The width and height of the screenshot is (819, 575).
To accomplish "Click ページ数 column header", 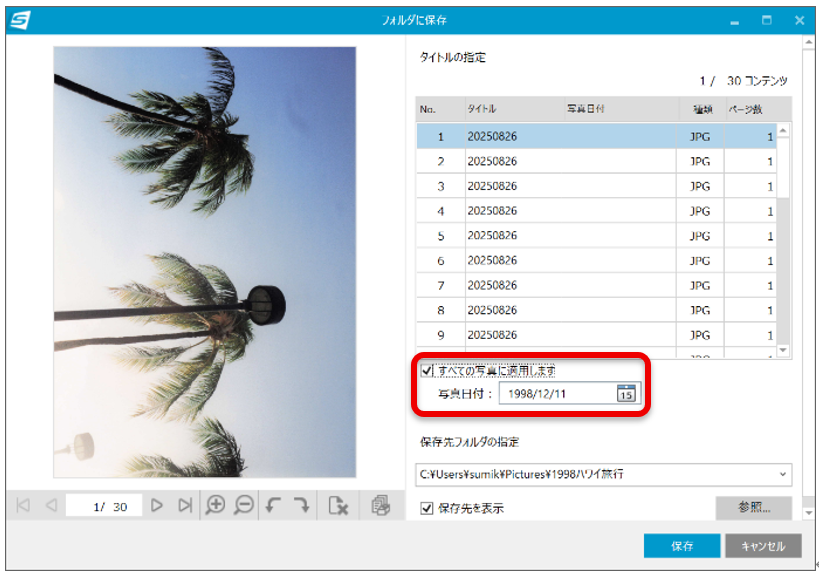I will pyautogui.click(x=758, y=109).
